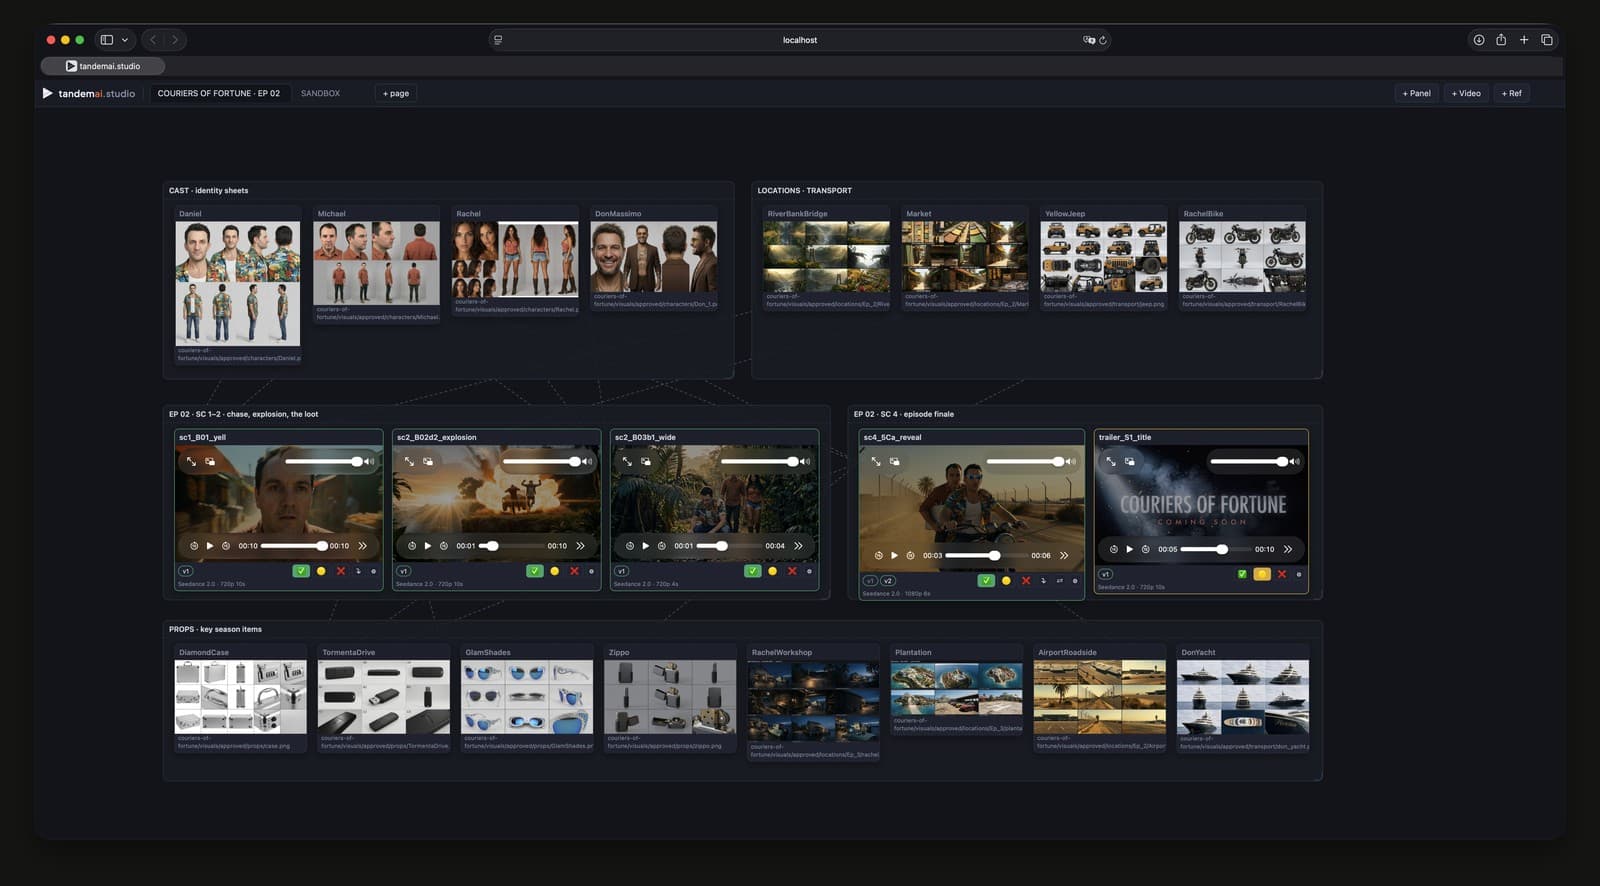Viewport: 1600px width, 886px height.
Task: Click Safari share icon
Action: tap(1501, 40)
